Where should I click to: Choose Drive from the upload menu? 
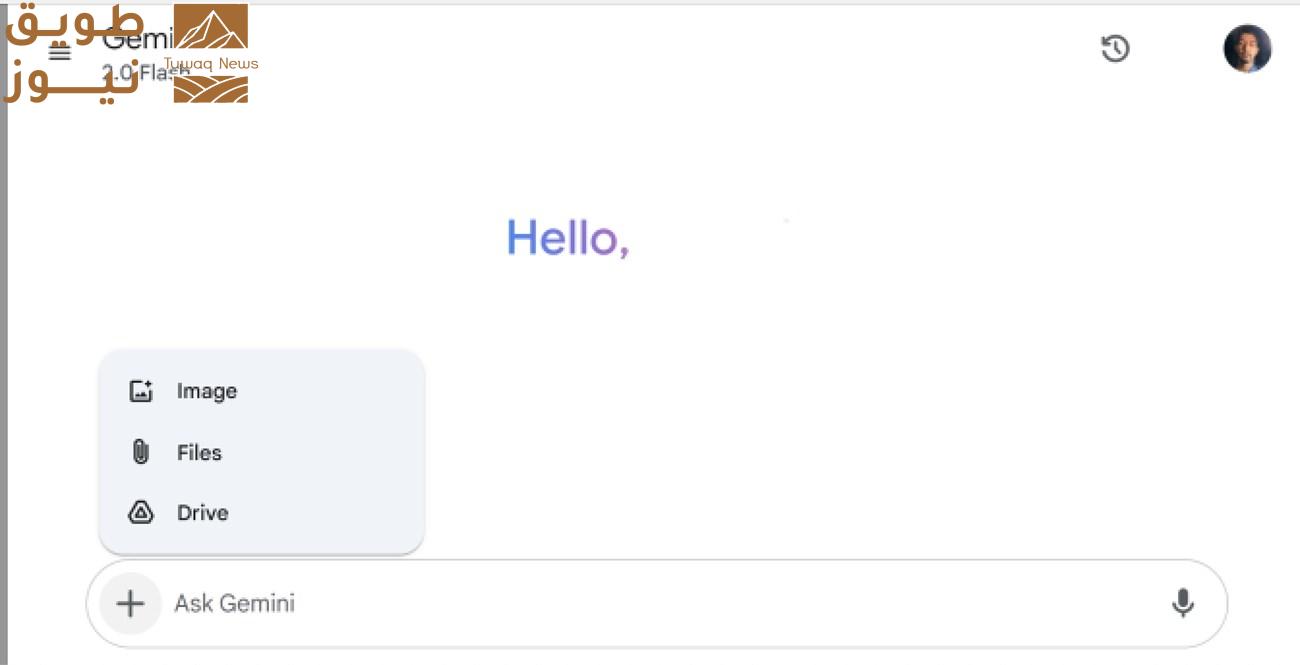tap(203, 513)
